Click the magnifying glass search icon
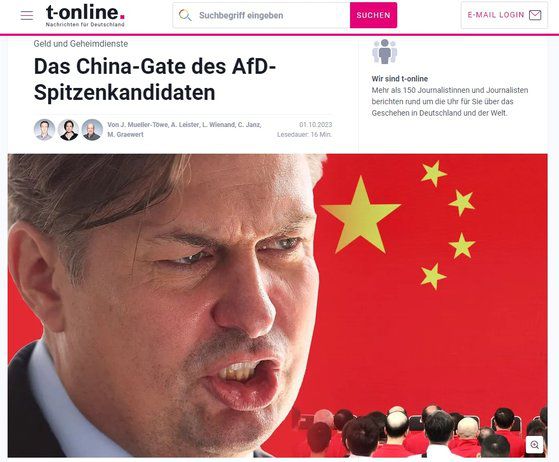The height and width of the screenshot is (462, 559). [x=185, y=15]
